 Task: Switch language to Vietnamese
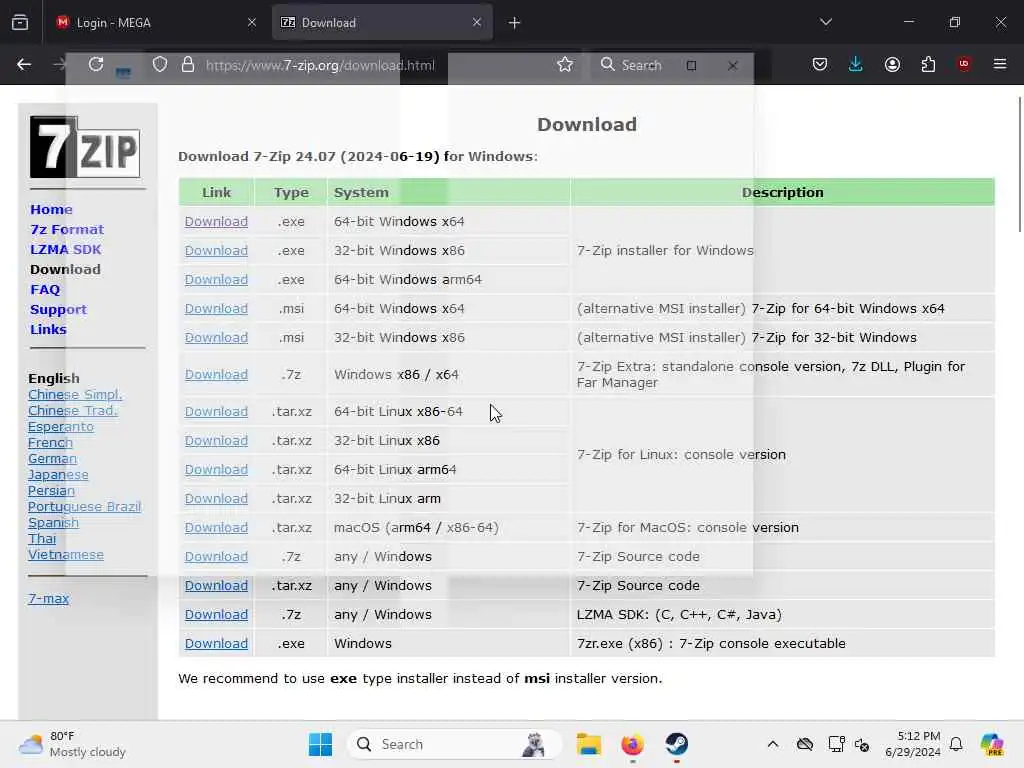tap(65, 554)
